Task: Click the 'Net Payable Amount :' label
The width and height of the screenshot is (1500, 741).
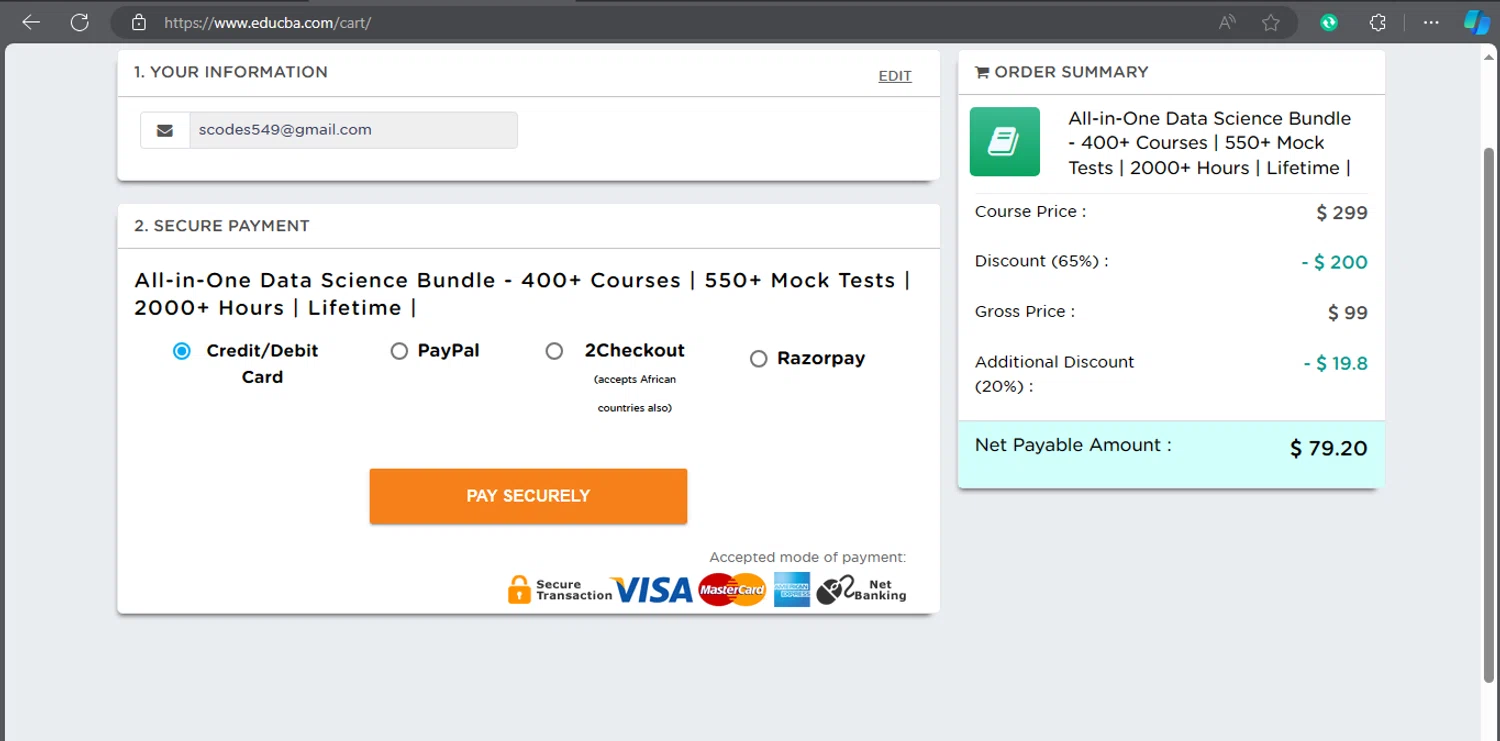Action: click(x=1073, y=445)
